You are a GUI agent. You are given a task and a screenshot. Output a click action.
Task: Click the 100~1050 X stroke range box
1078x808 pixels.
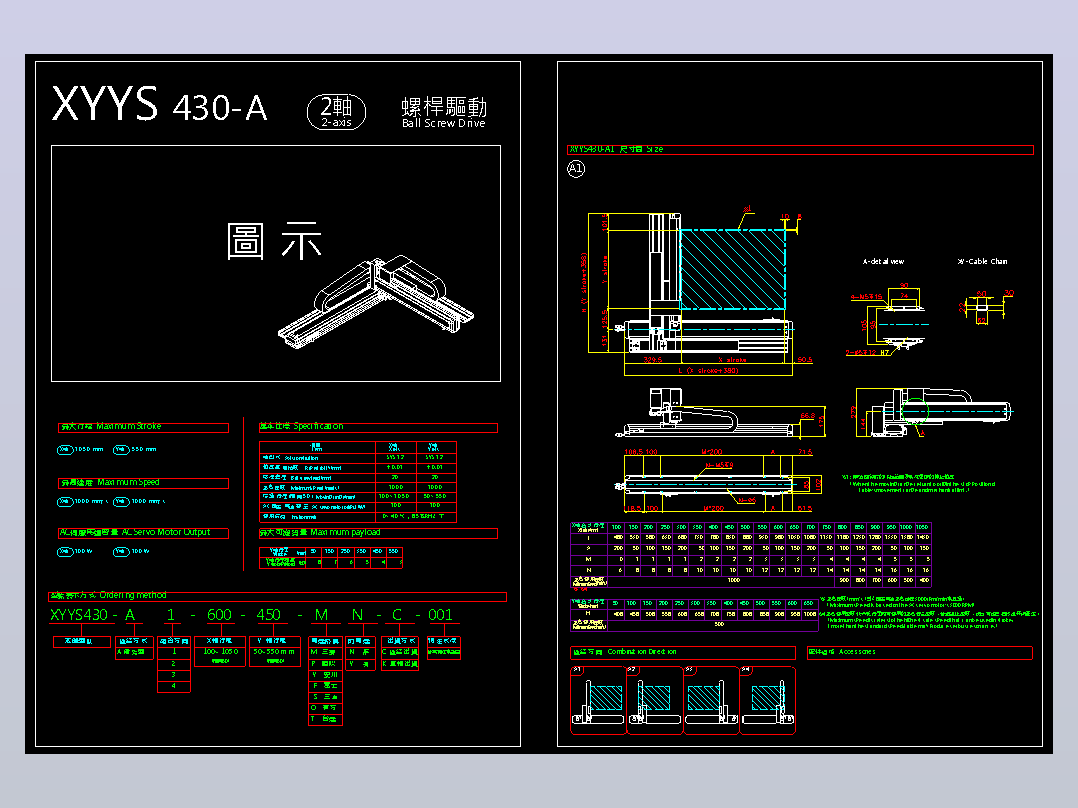(x=220, y=651)
